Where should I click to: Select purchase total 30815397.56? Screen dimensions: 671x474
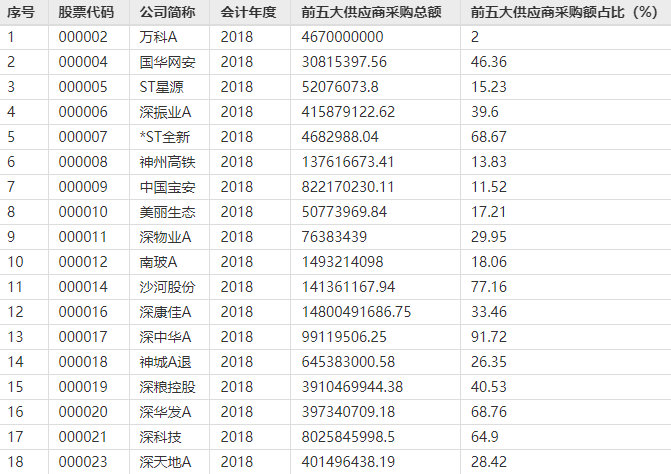[344, 62]
